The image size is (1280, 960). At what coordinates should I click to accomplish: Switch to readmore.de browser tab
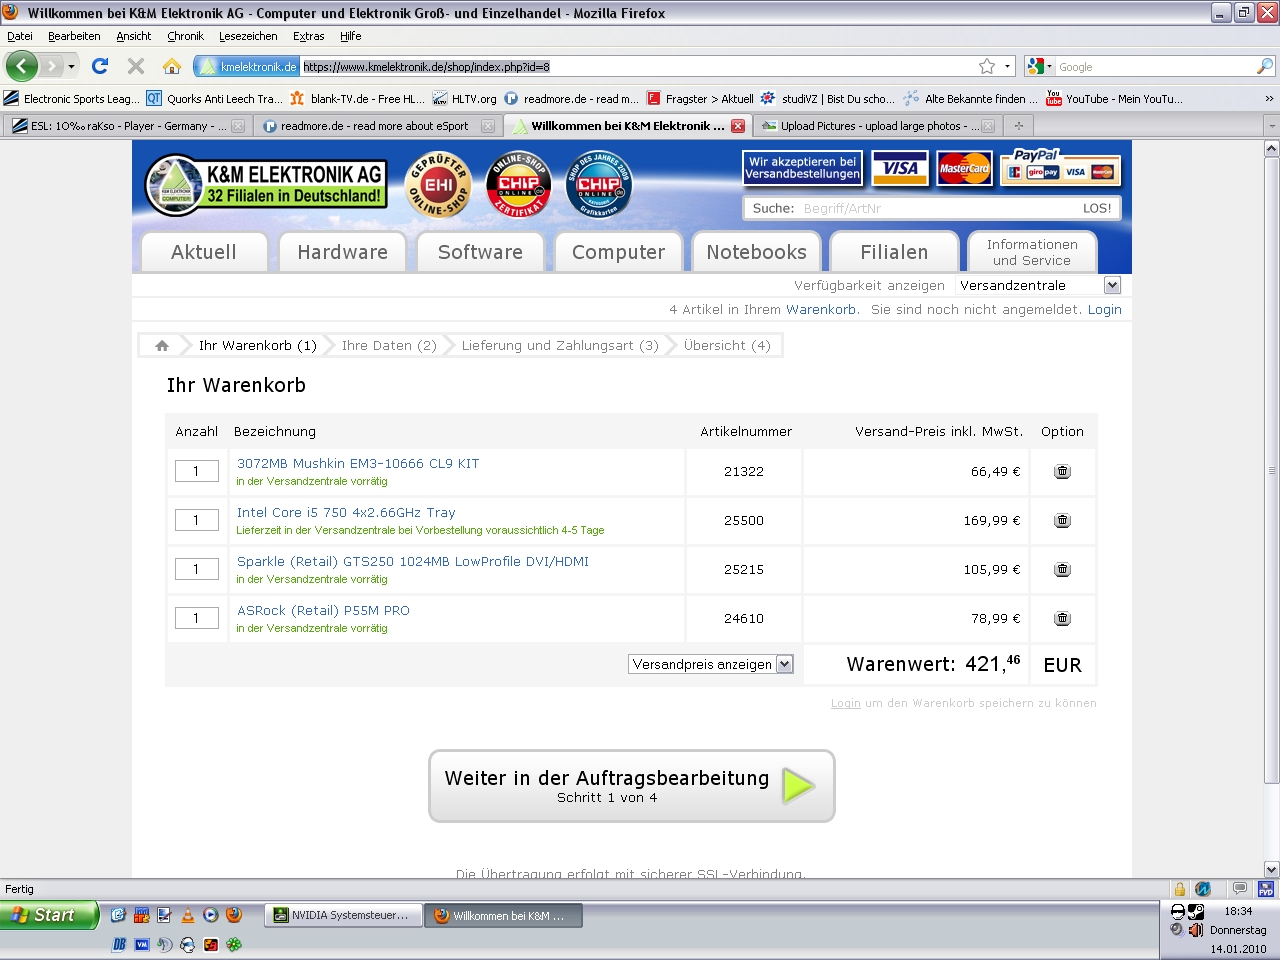click(376, 126)
